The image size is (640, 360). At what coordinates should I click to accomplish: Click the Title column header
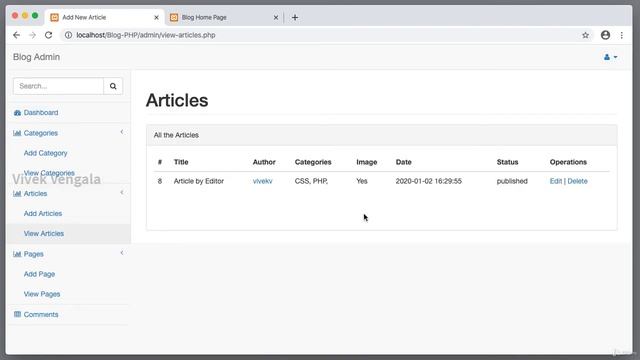pyautogui.click(x=181, y=162)
